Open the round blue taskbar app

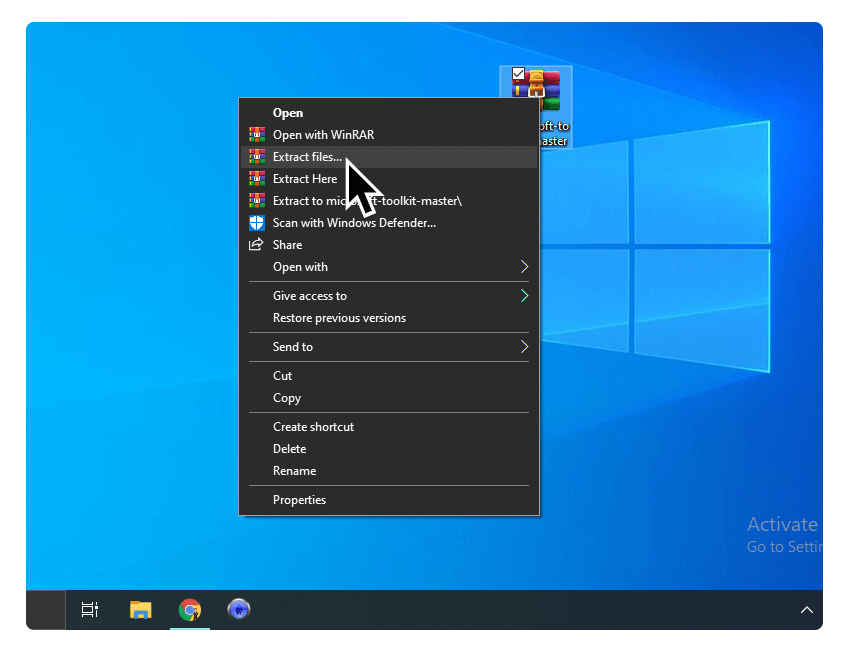coord(239,609)
